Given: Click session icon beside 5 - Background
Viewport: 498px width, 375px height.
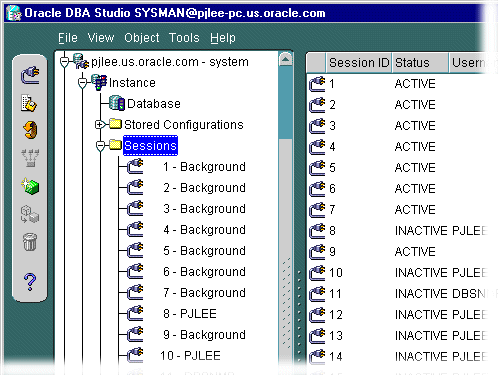Looking at the screenshot, I should point(135,250).
